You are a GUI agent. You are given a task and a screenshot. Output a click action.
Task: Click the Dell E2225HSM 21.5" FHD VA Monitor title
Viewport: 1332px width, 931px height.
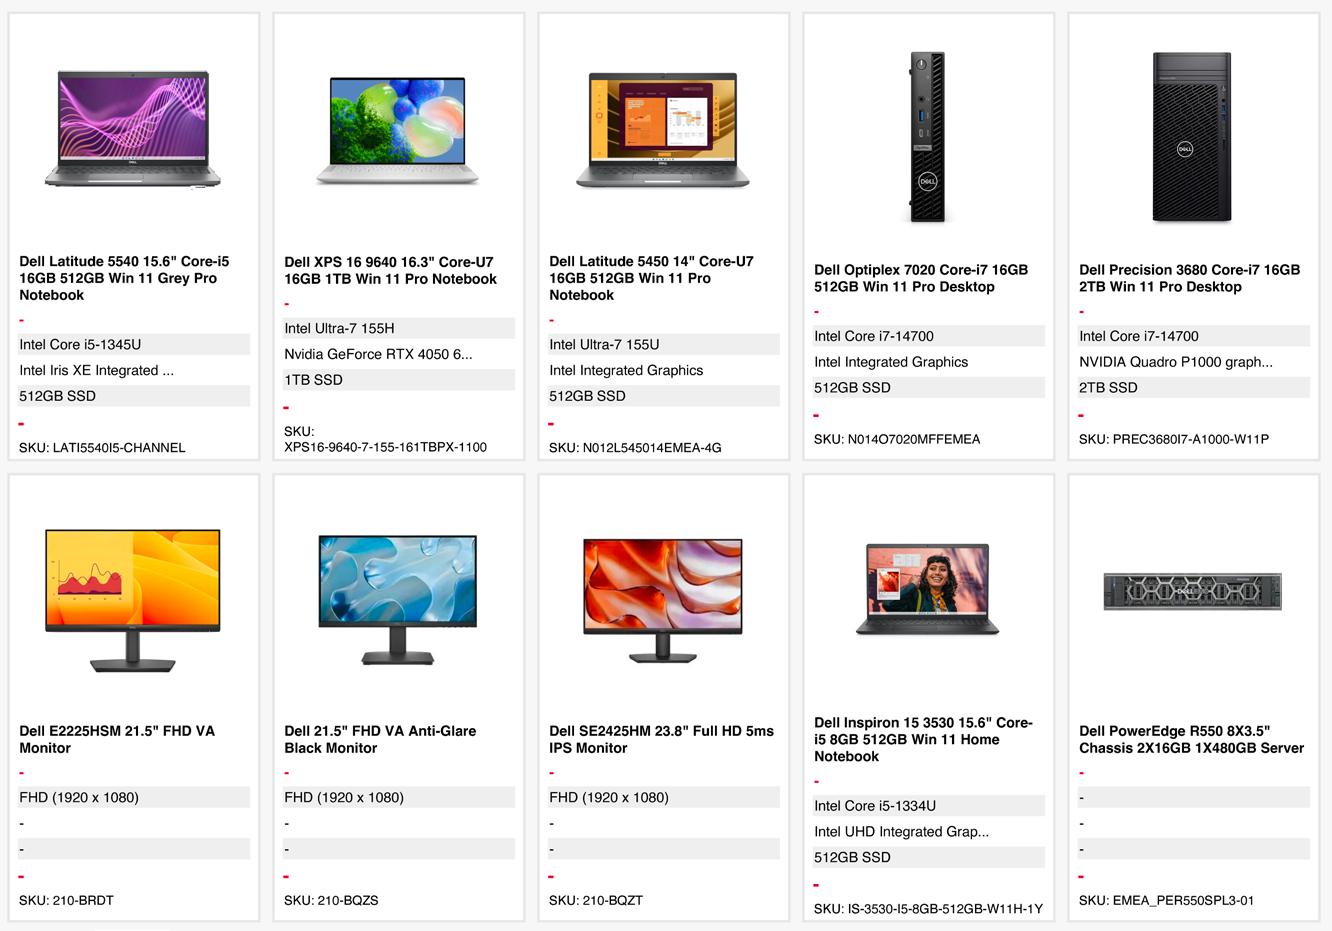click(117, 739)
